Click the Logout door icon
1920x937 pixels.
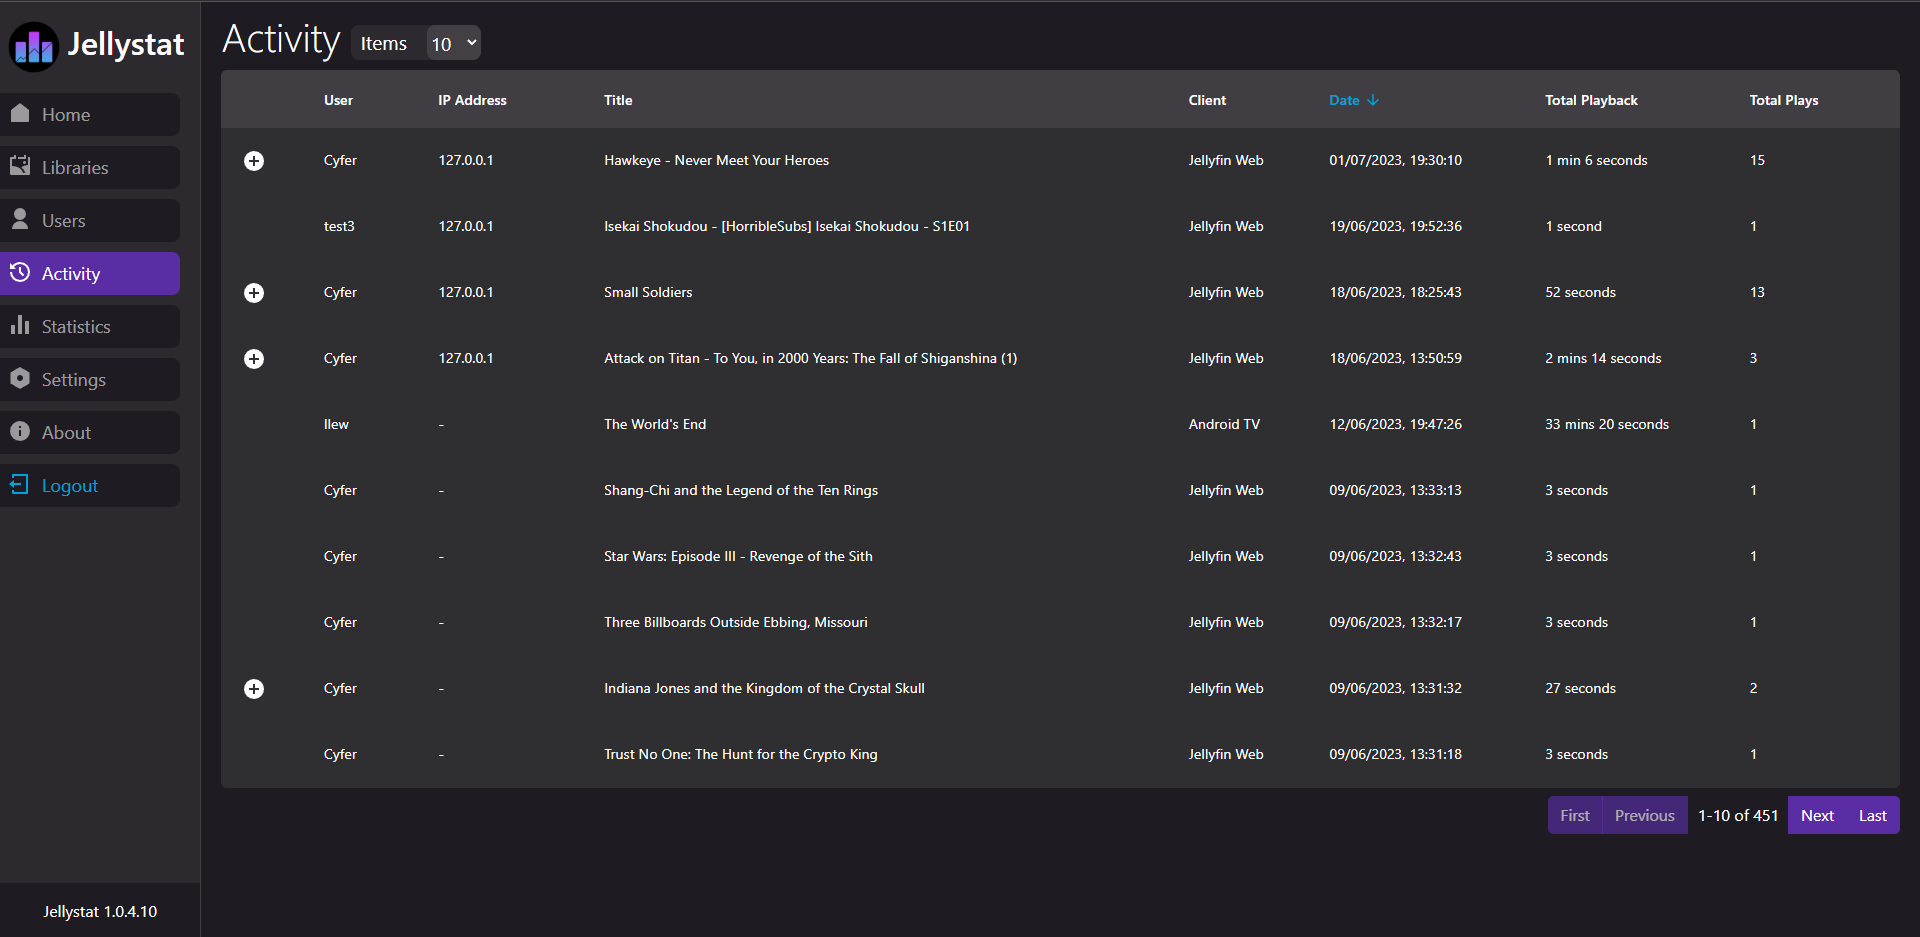coord(20,485)
